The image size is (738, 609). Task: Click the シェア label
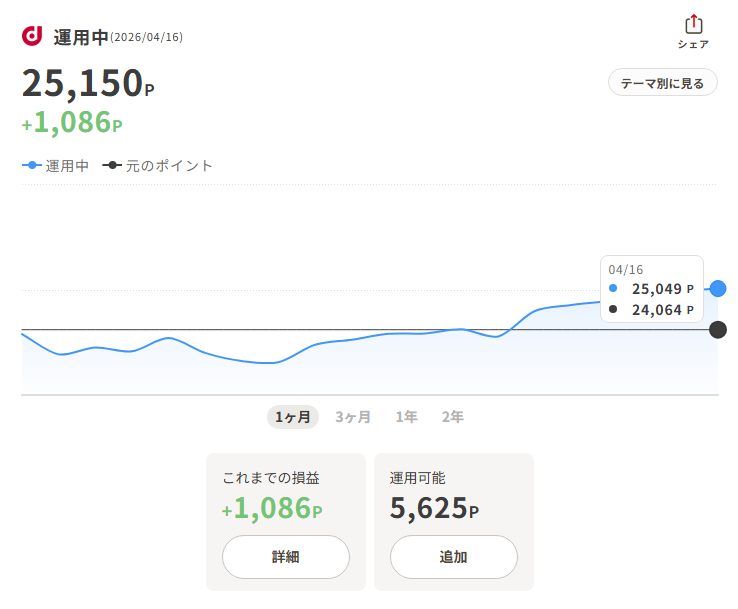[693, 44]
